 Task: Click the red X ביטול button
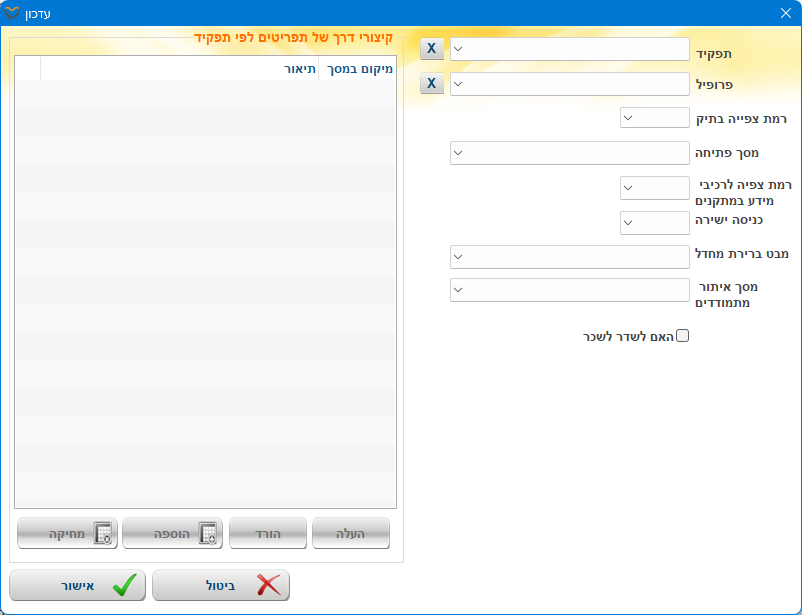pos(221,585)
